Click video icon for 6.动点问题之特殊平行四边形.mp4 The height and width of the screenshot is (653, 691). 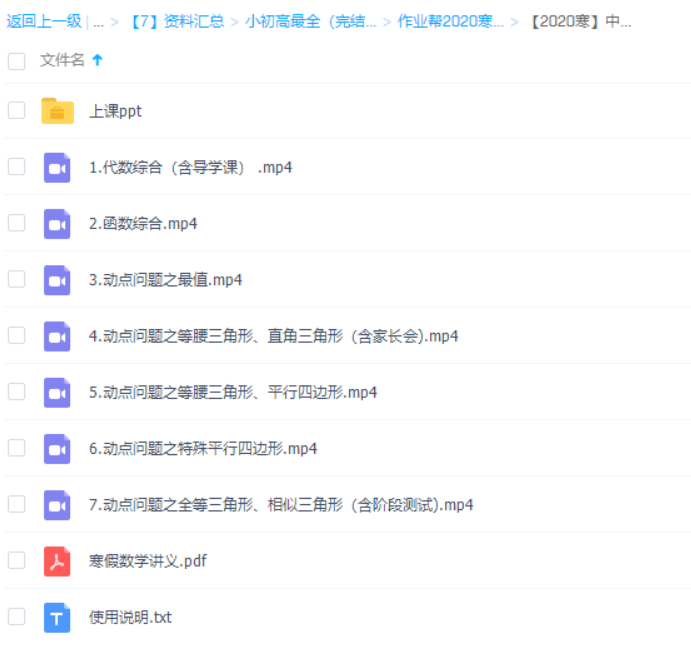[x=57, y=449]
